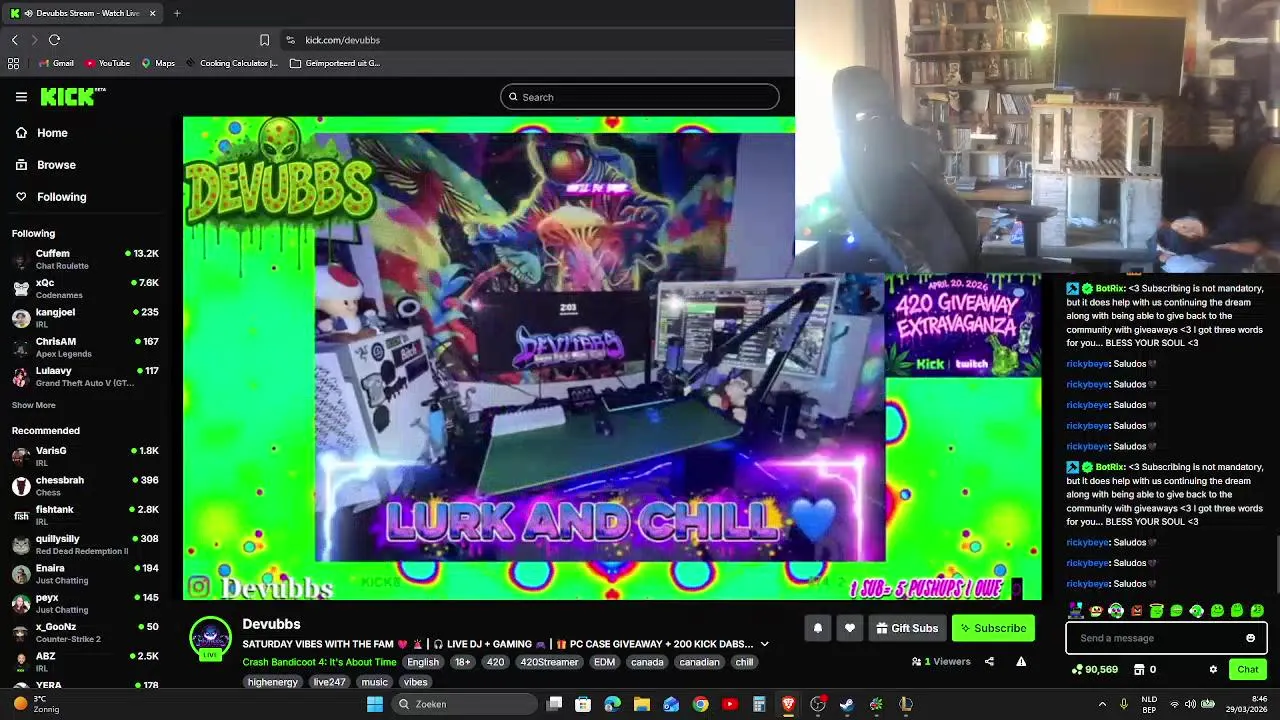Open the YouTube bookmark
Screen dimensions: 1280x720
click(x=108, y=63)
